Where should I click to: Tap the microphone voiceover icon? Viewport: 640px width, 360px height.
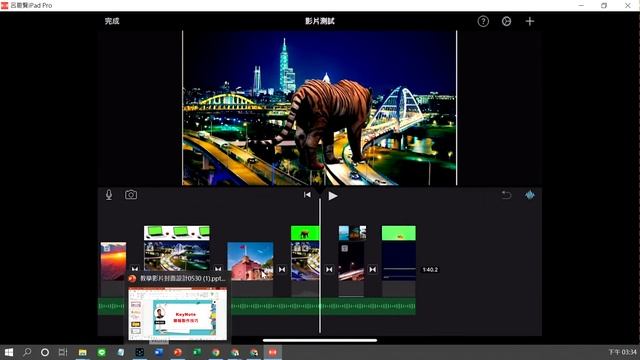[x=109, y=195]
